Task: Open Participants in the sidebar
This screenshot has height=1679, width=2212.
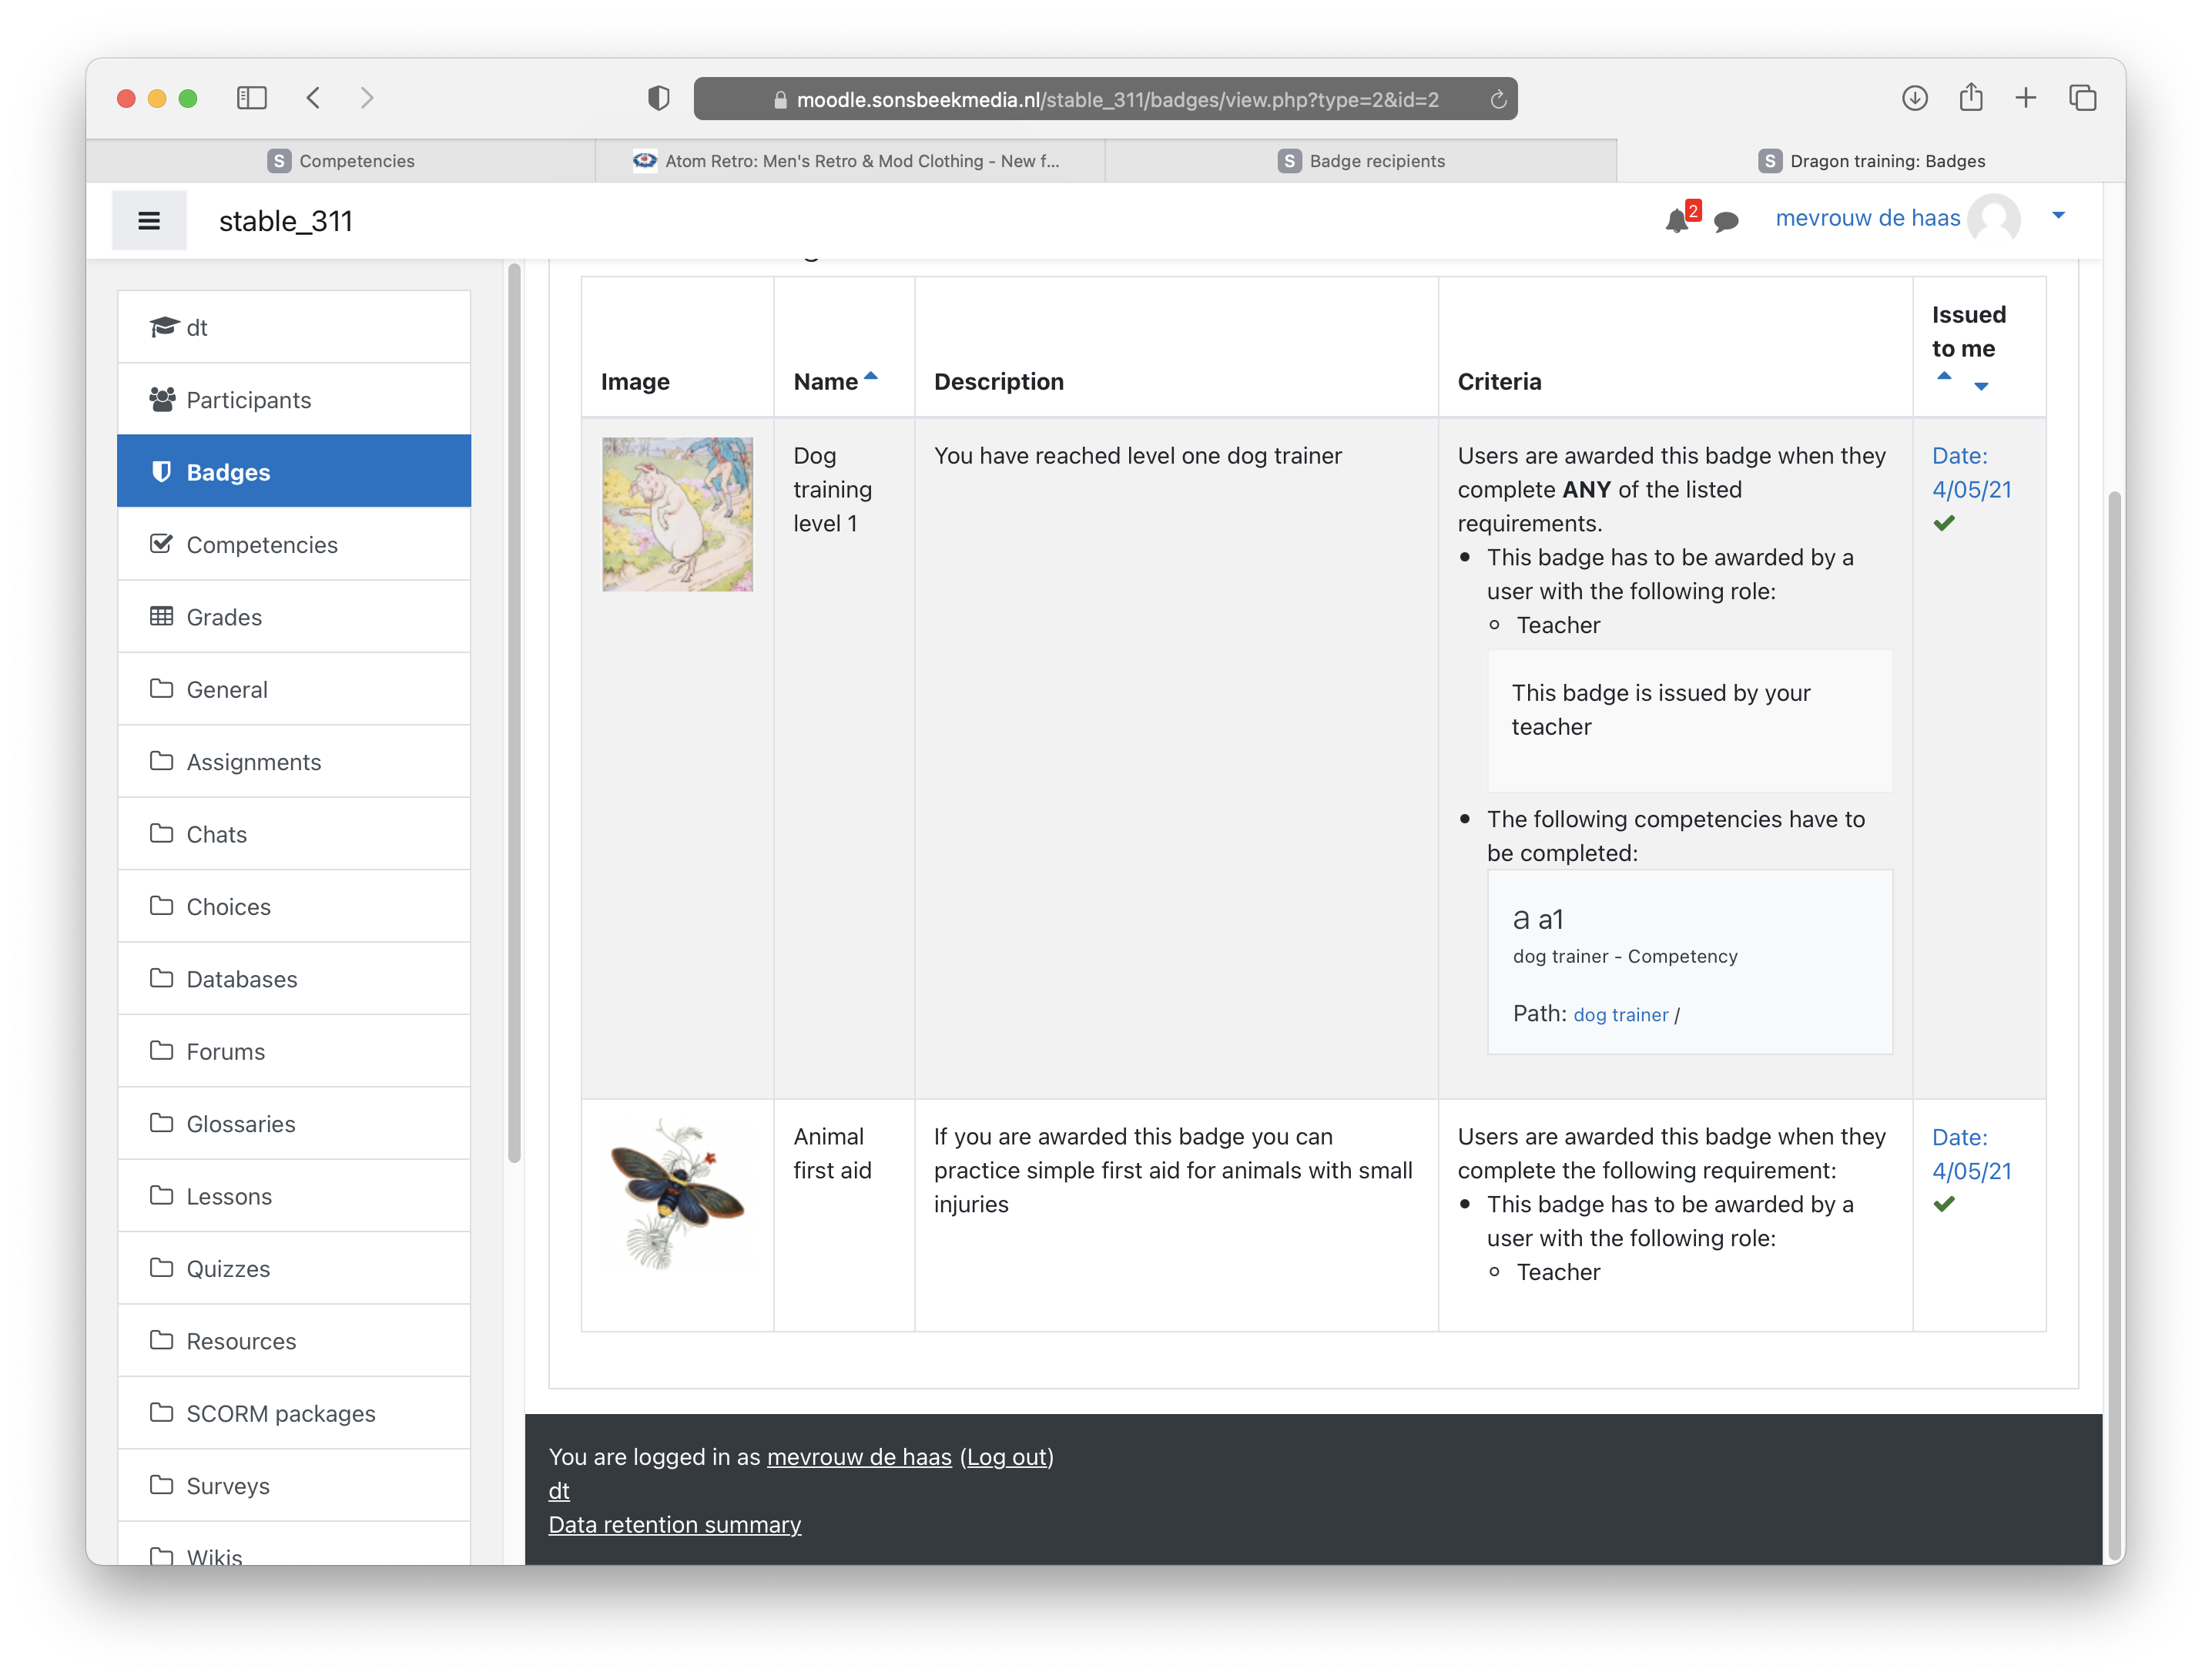Action: 294,400
